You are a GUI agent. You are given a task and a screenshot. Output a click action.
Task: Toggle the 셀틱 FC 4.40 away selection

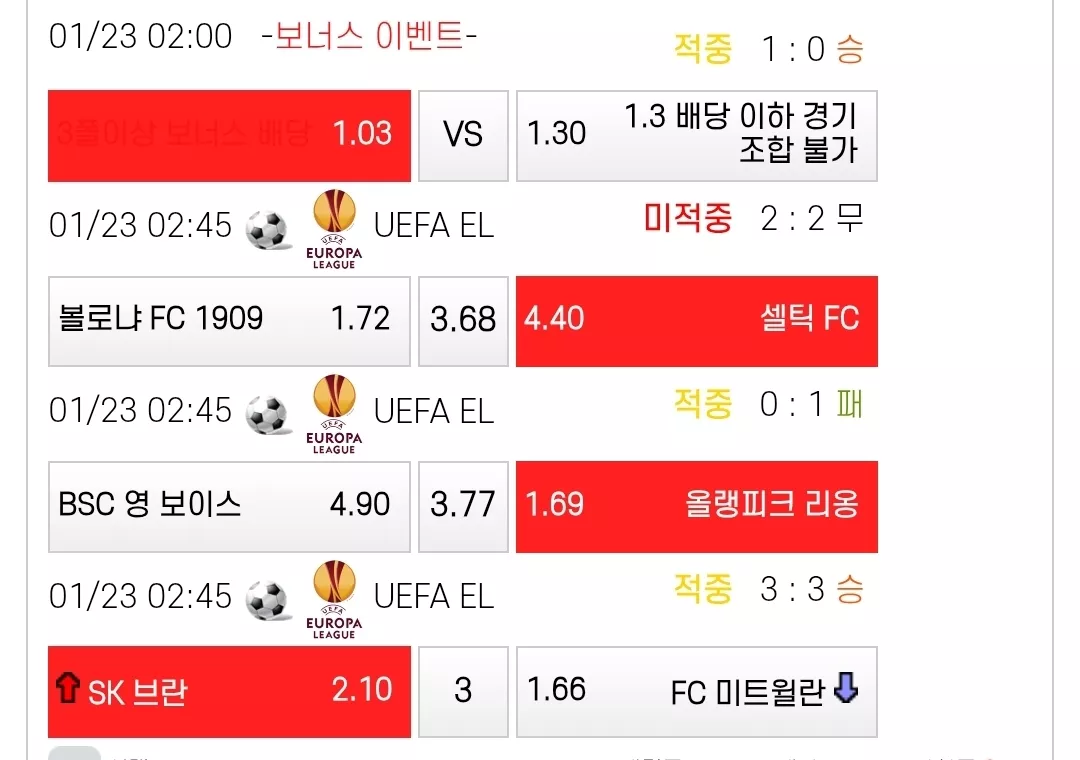696,321
